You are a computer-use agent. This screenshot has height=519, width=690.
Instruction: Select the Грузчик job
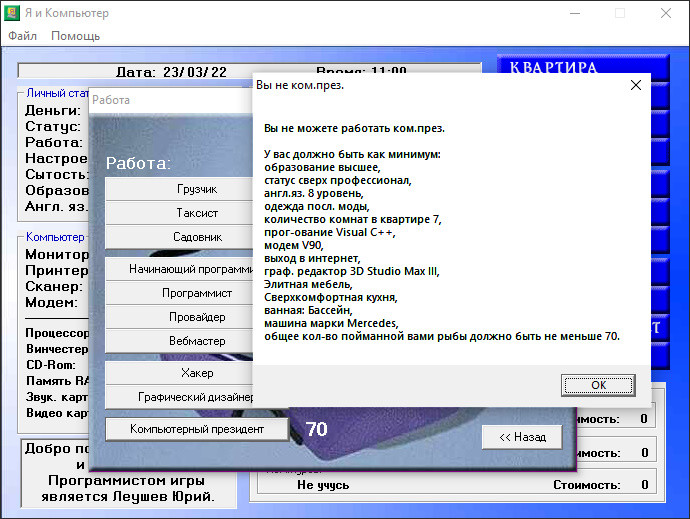[x=179, y=189]
